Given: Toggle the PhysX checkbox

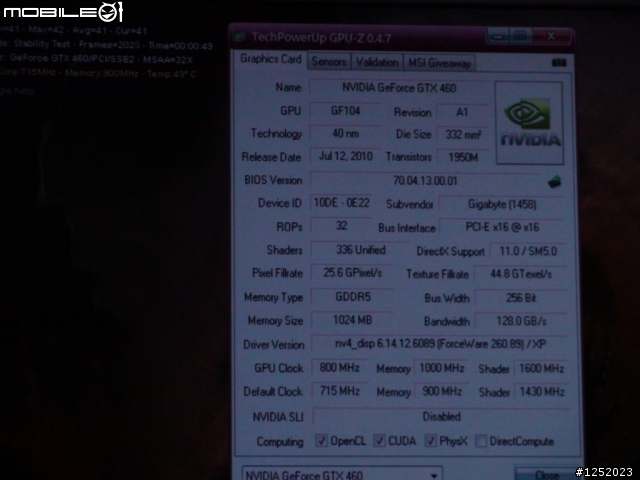Looking at the screenshot, I should pos(431,440).
